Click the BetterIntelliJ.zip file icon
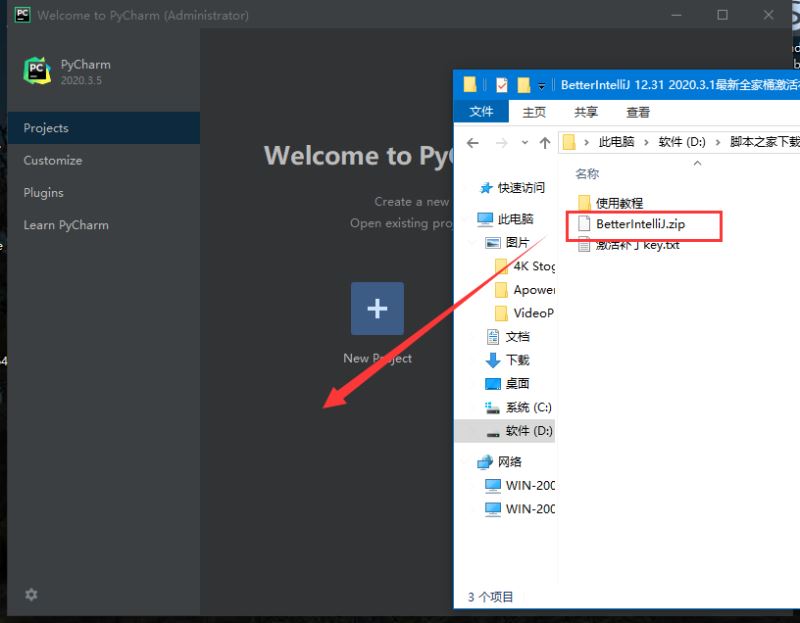Viewport: 800px width, 623px height. pyautogui.click(x=584, y=224)
